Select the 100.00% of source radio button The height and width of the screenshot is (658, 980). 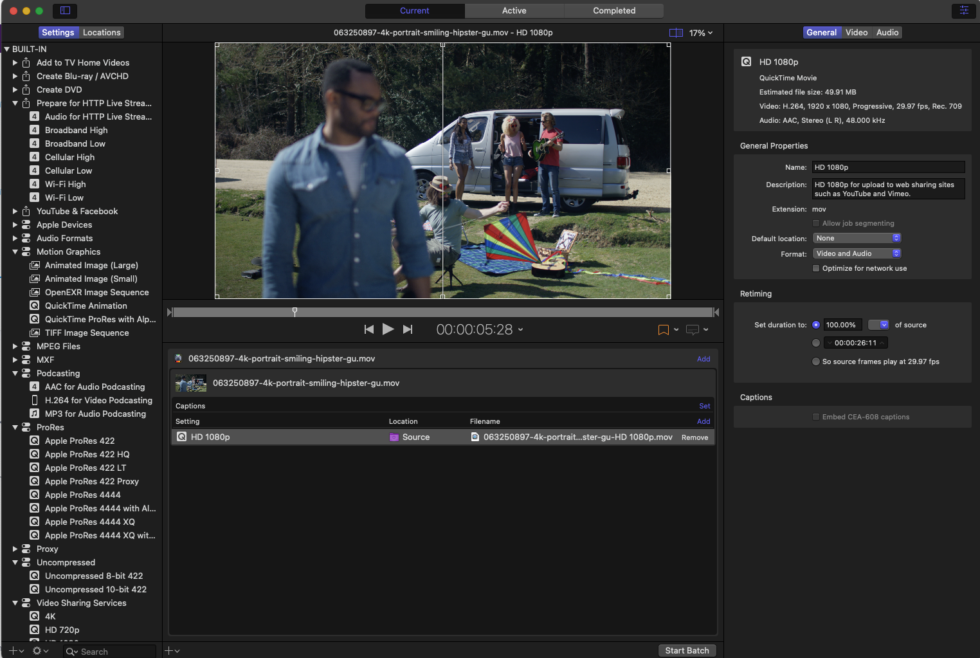tap(816, 324)
